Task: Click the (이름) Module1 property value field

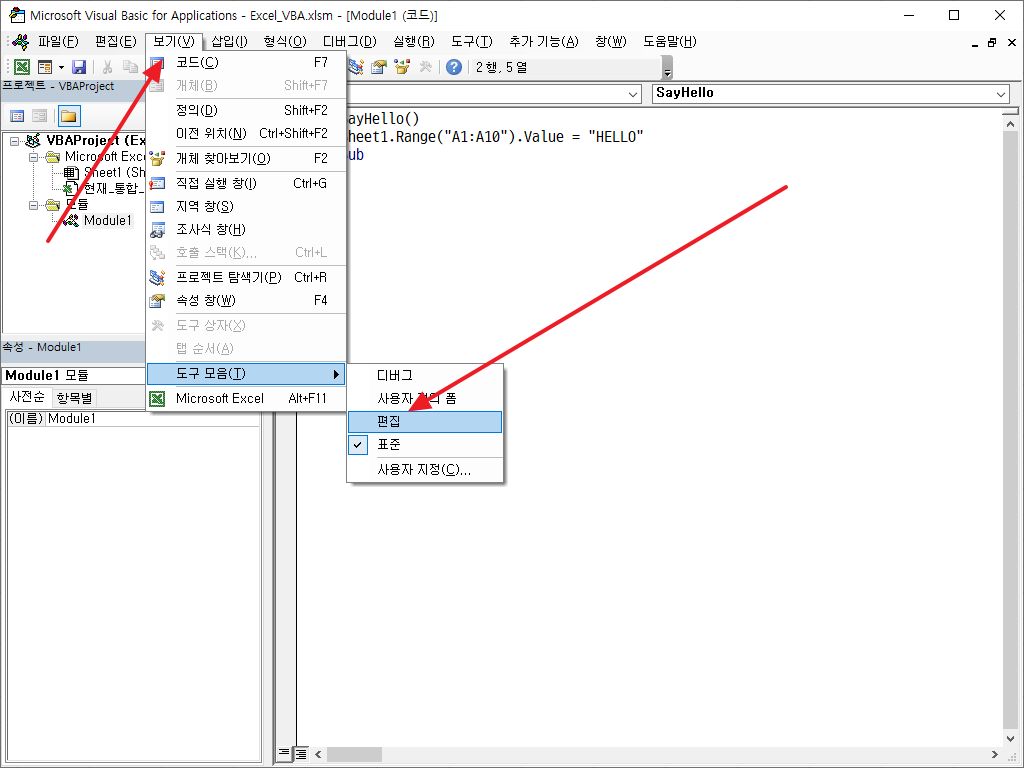Action: point(153,419)
